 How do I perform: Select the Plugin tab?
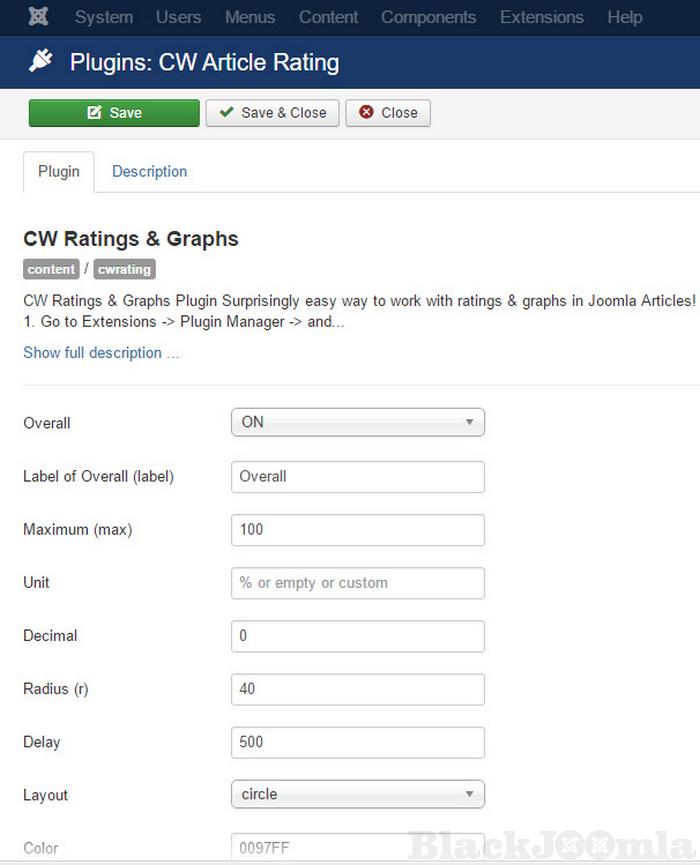click(59, 172)
